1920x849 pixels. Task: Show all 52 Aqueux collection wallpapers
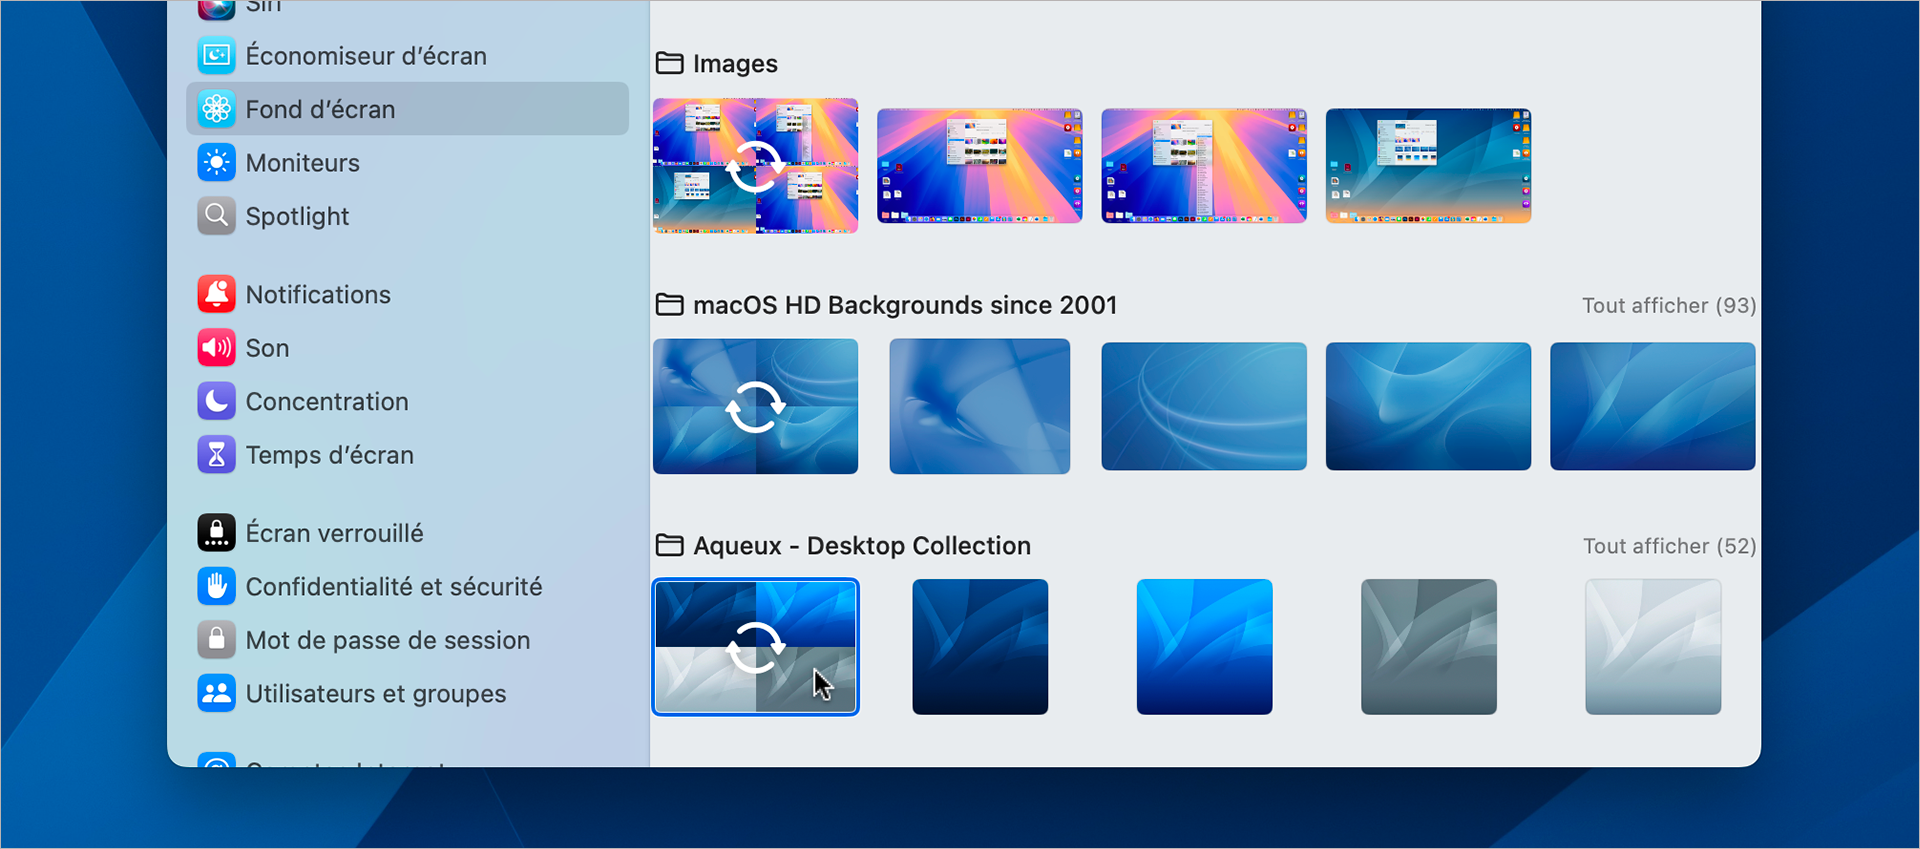[1669, 546]
